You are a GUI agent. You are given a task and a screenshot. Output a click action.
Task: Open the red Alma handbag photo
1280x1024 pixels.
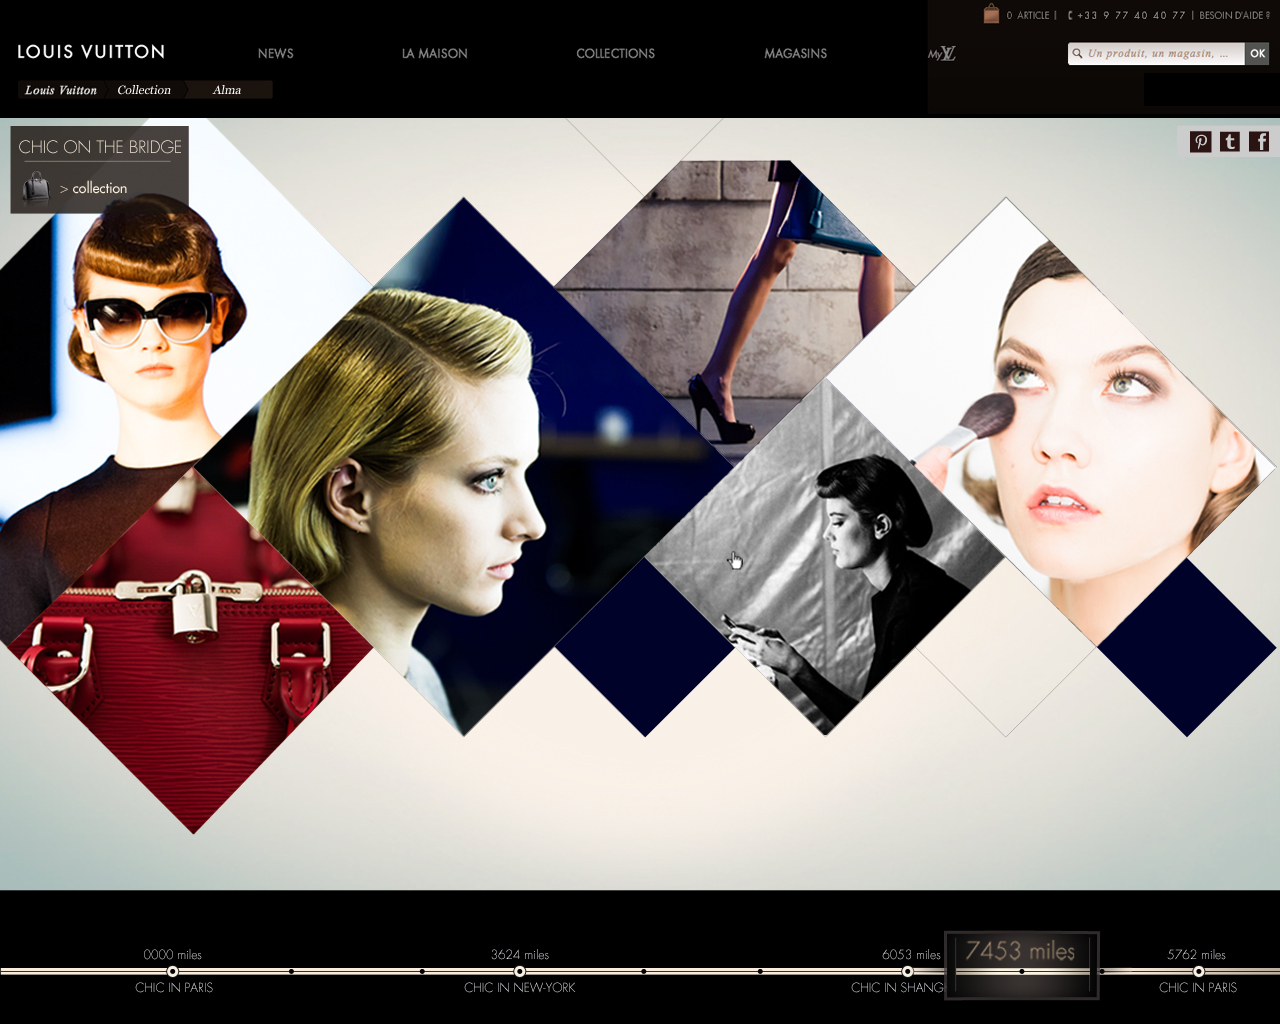190,650
